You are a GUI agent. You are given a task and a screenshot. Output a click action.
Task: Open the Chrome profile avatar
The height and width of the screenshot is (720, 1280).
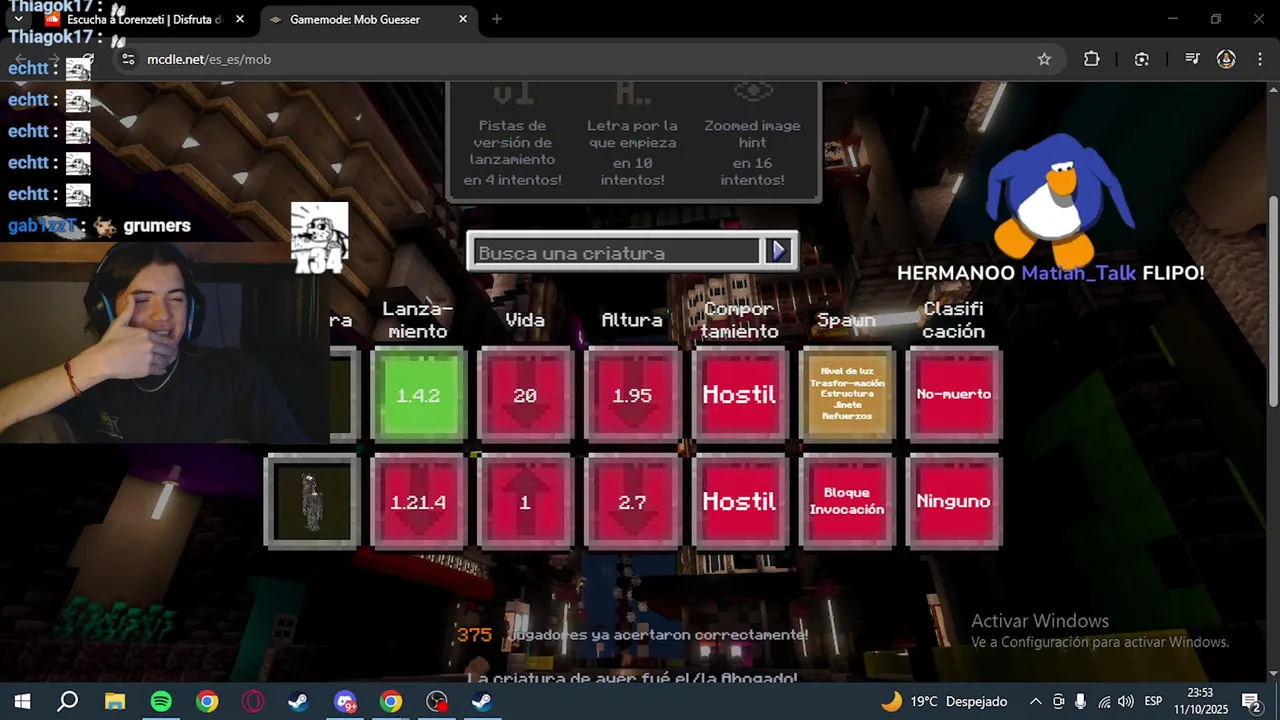click(1226, 59)
